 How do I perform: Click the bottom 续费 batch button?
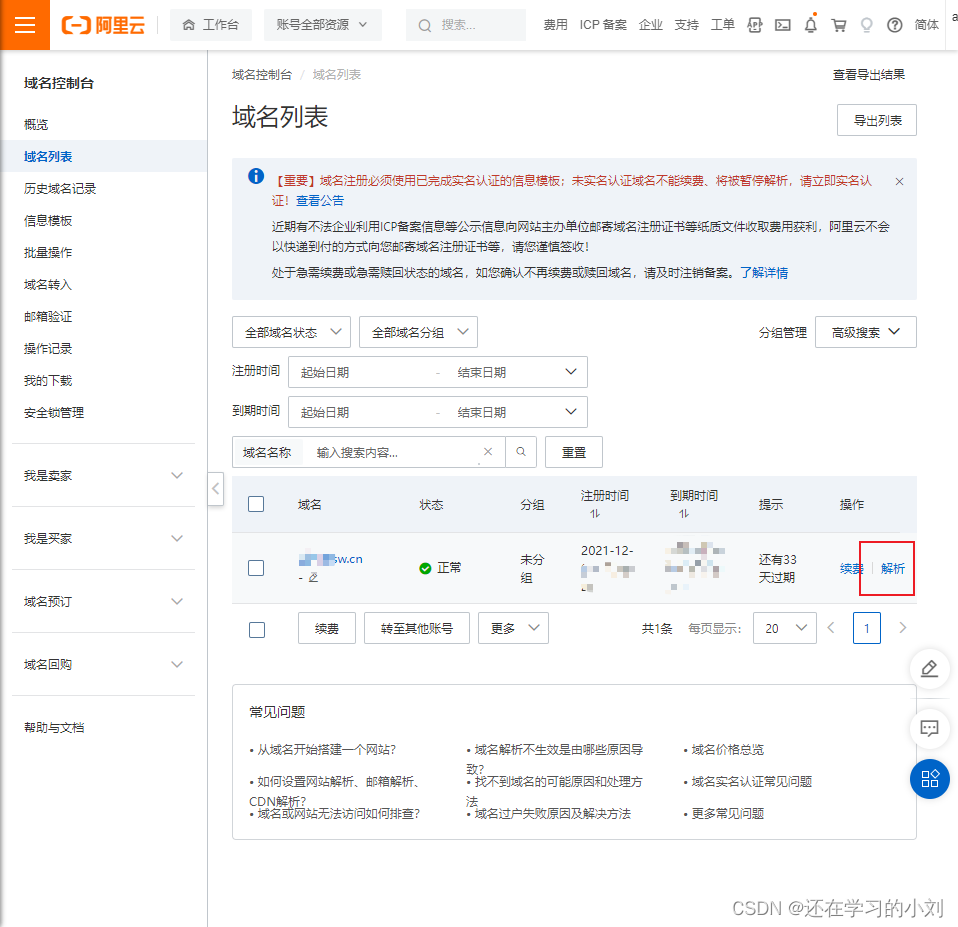tap(327, 628)
